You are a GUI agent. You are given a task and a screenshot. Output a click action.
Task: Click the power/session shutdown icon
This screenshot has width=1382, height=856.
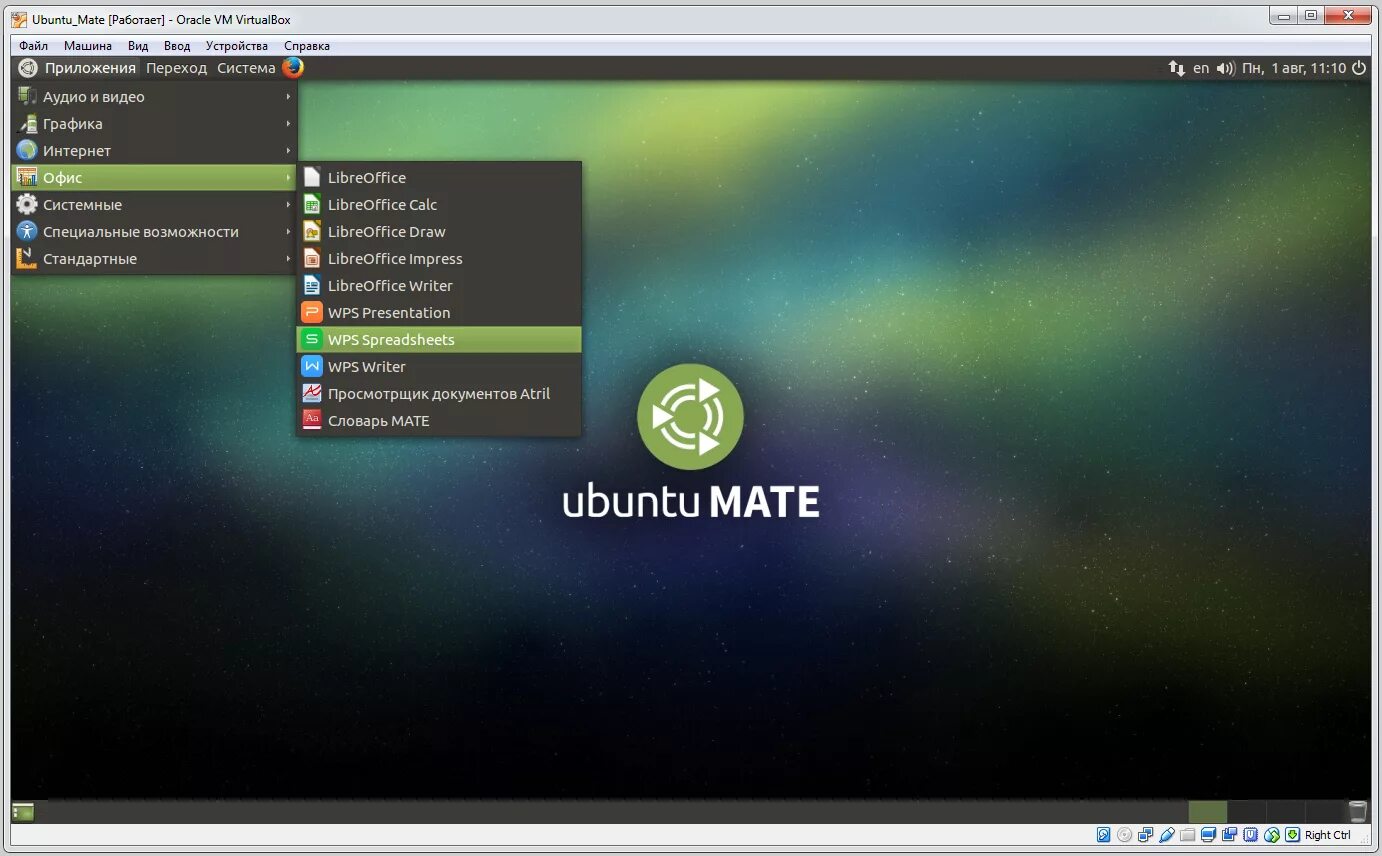tap(1358, 68)
